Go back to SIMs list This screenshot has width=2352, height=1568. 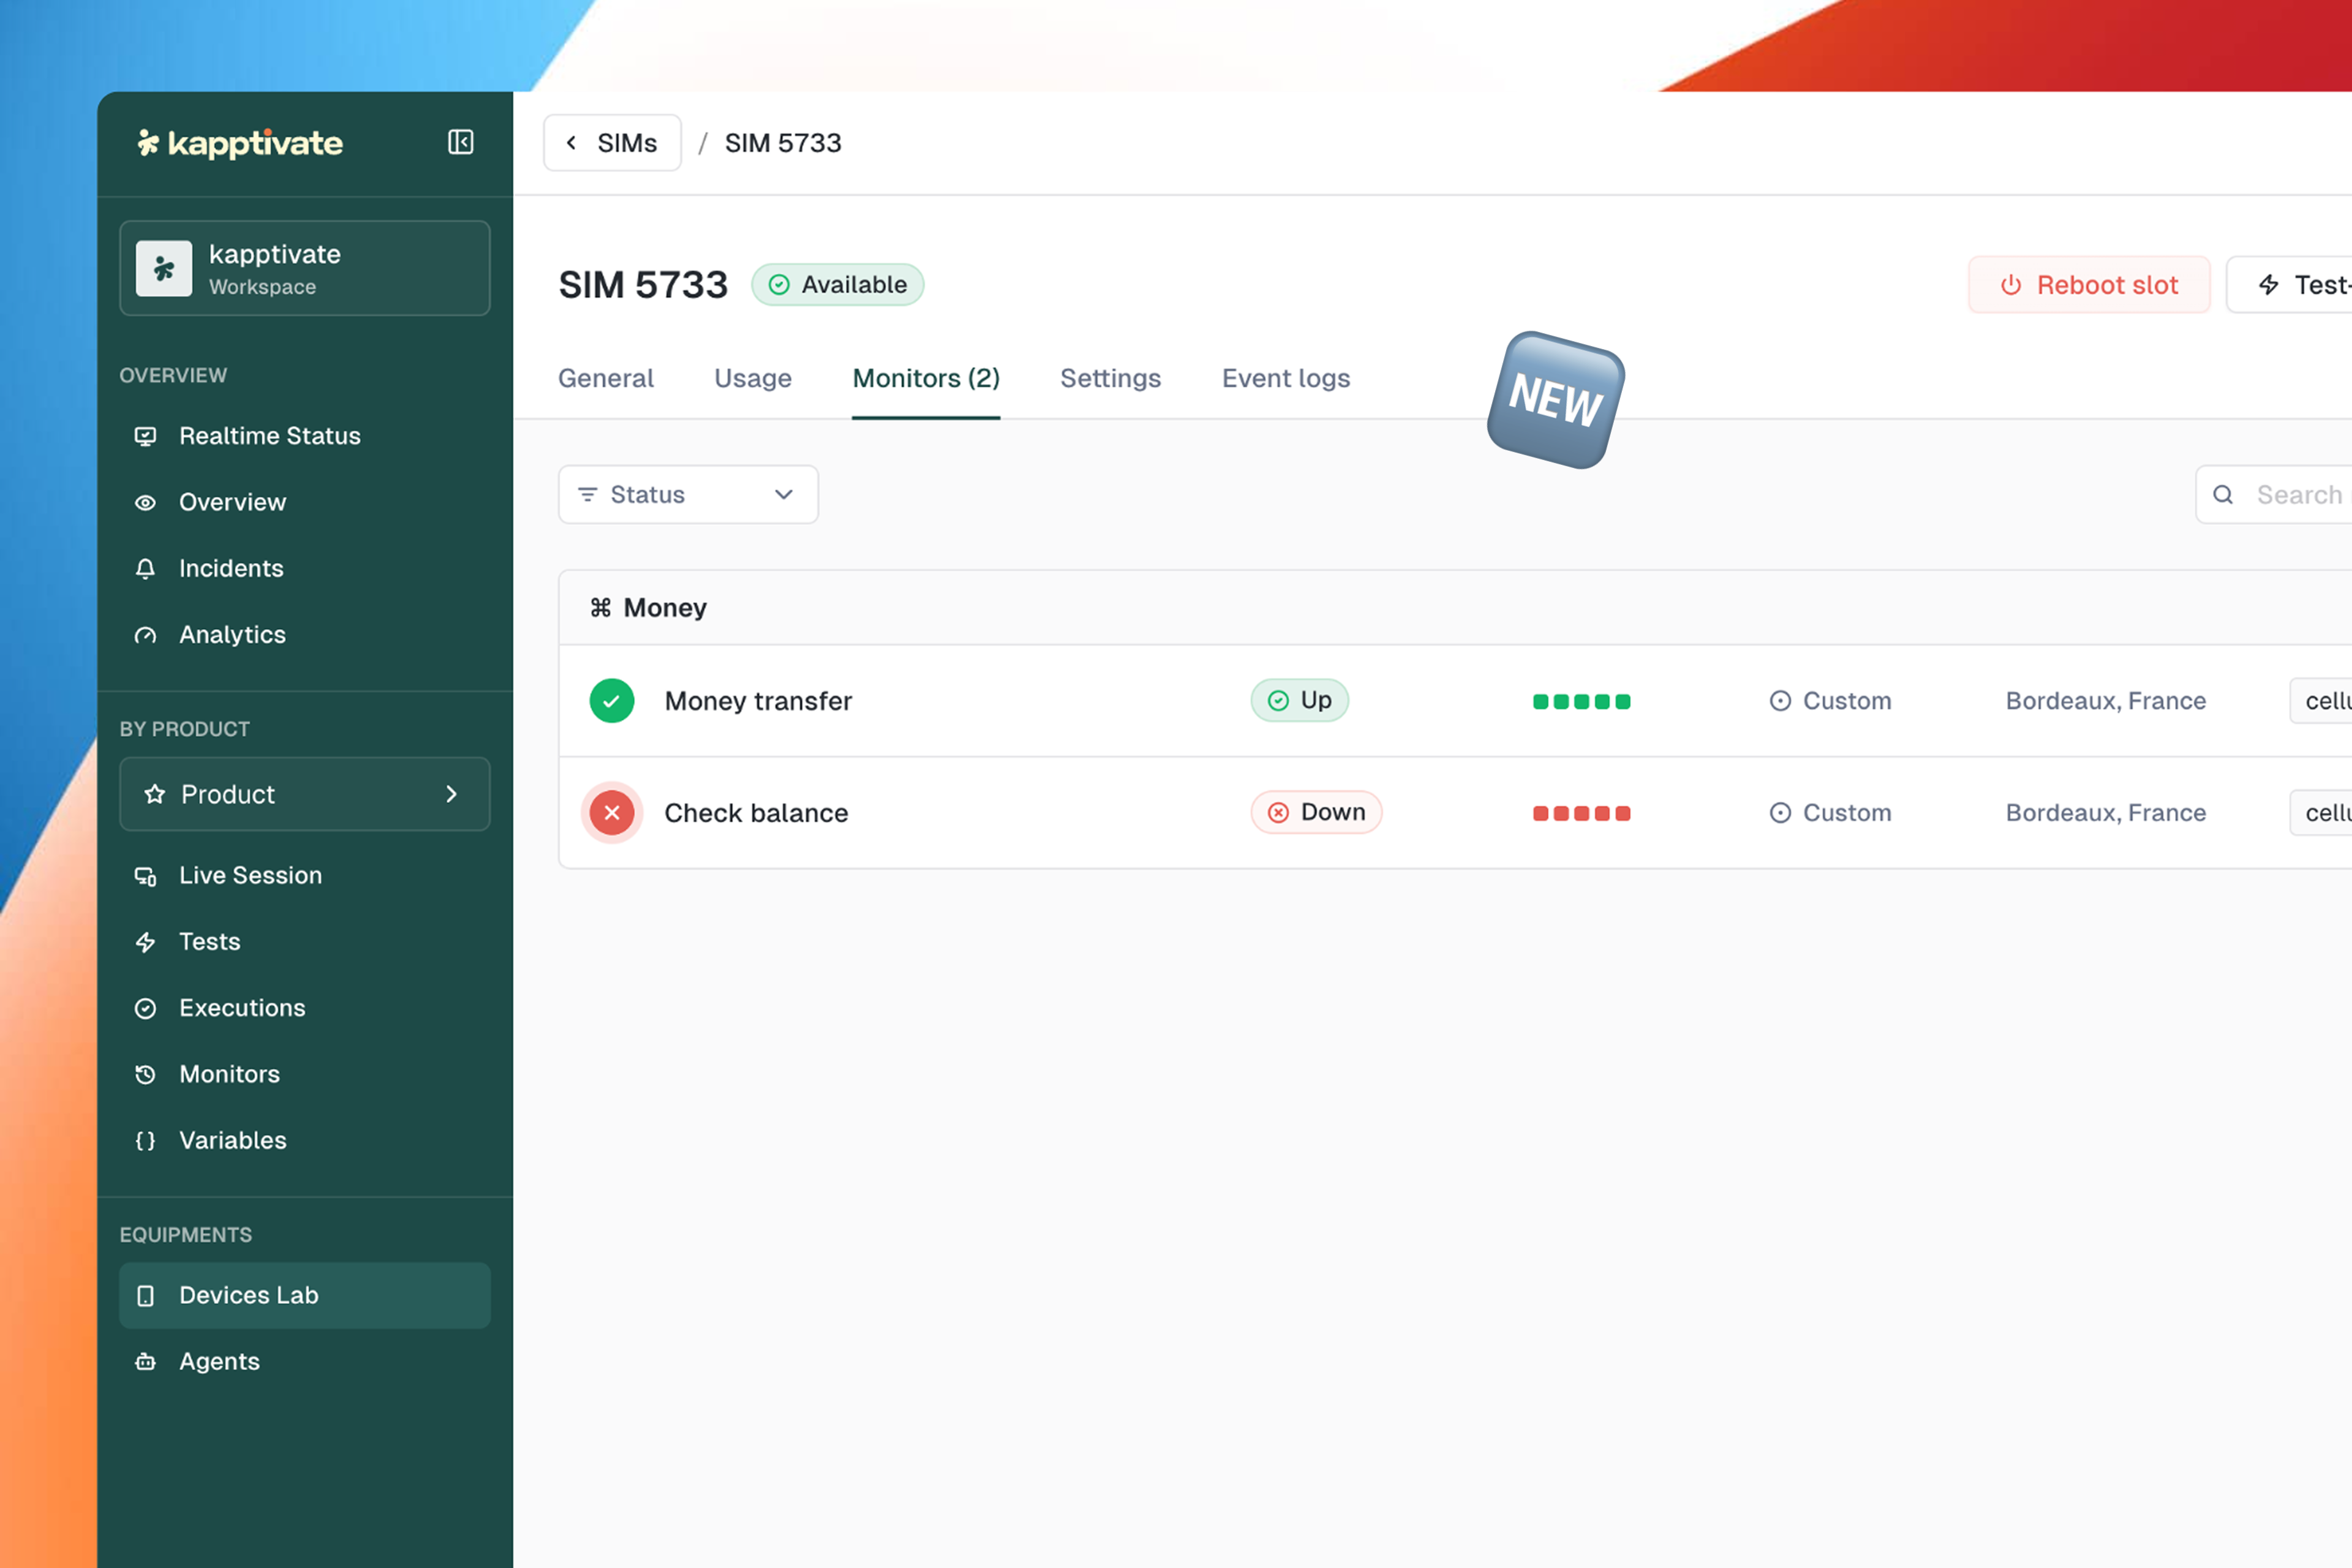click(x=612, y=143)
